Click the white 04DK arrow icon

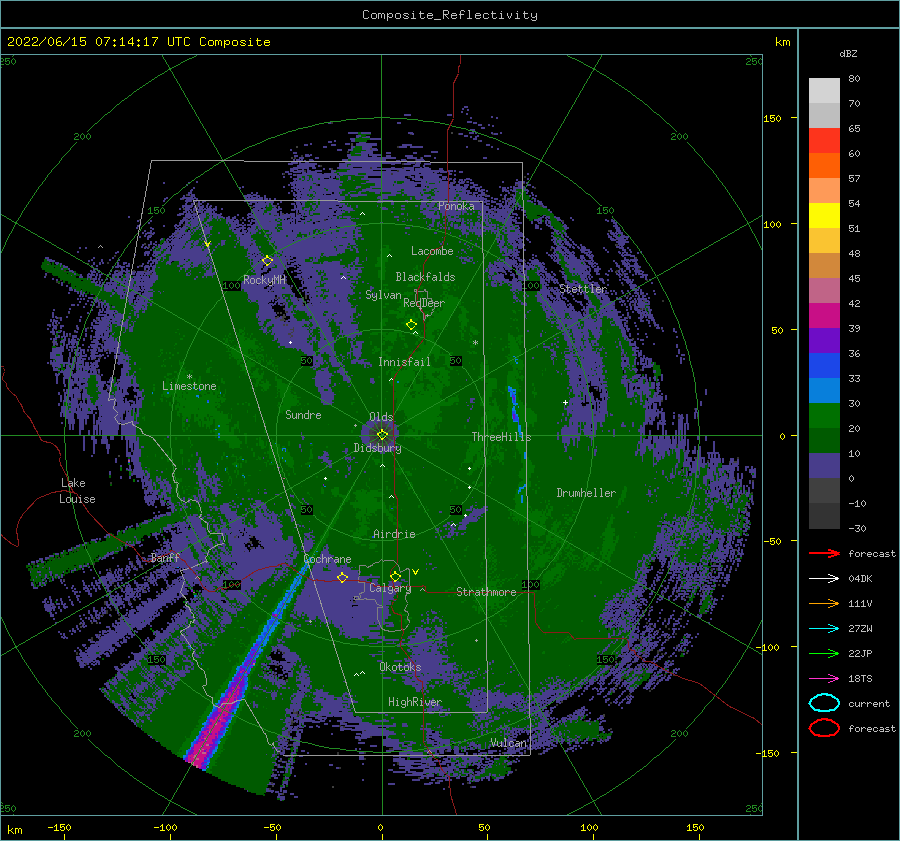tap(824, 579)
